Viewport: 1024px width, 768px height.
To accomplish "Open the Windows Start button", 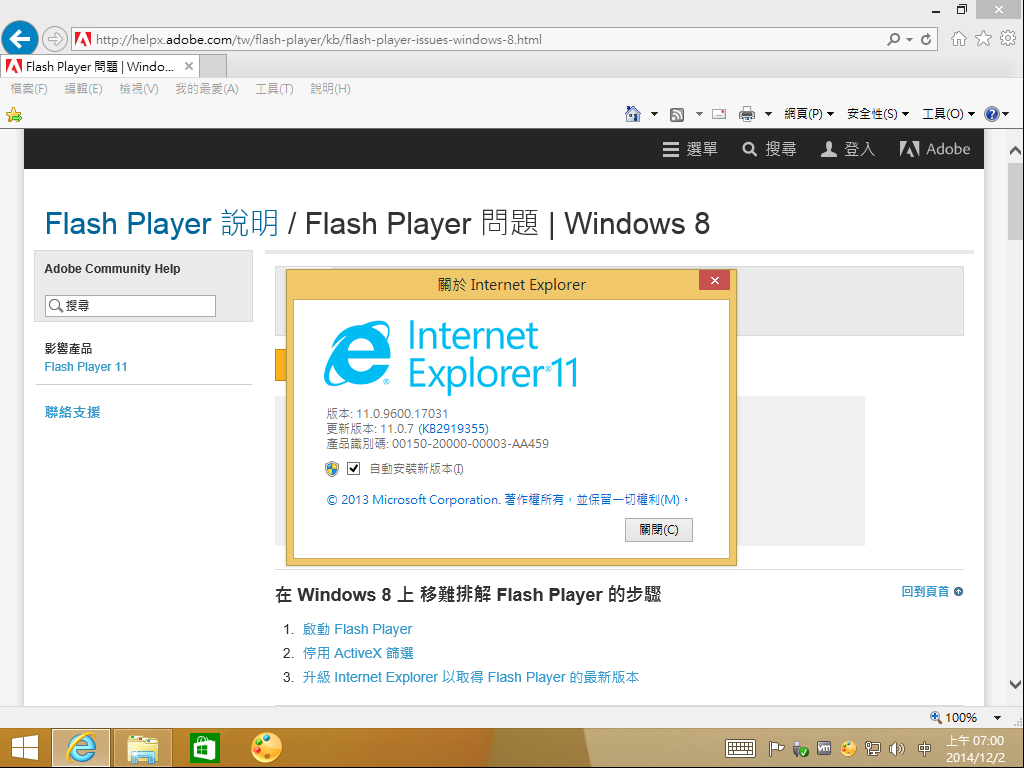I will [x=25, y=748].
